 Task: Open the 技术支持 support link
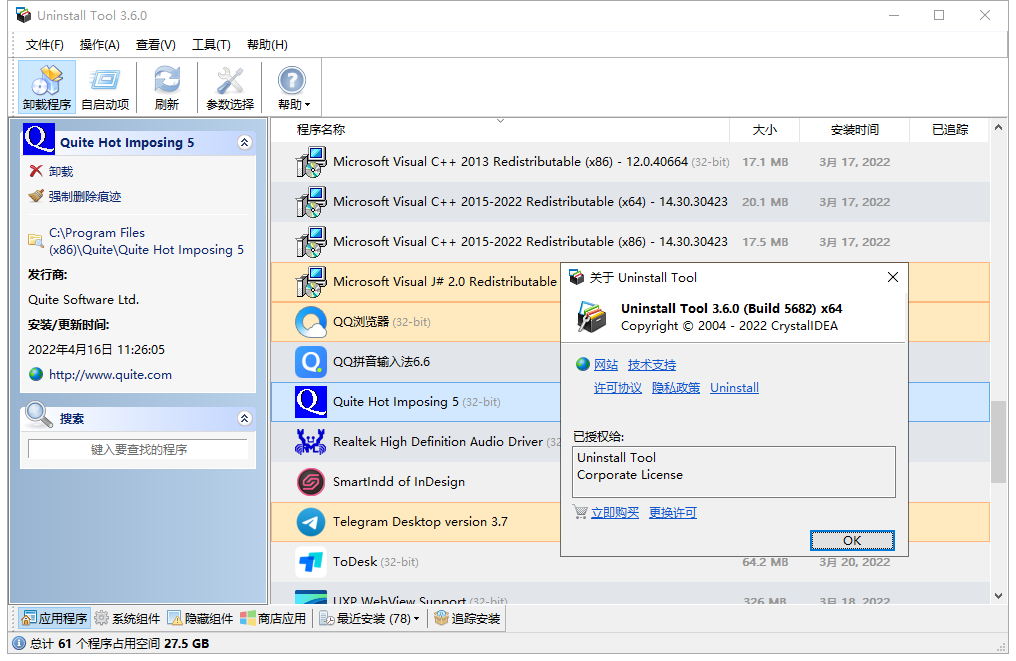coord(652,365)
